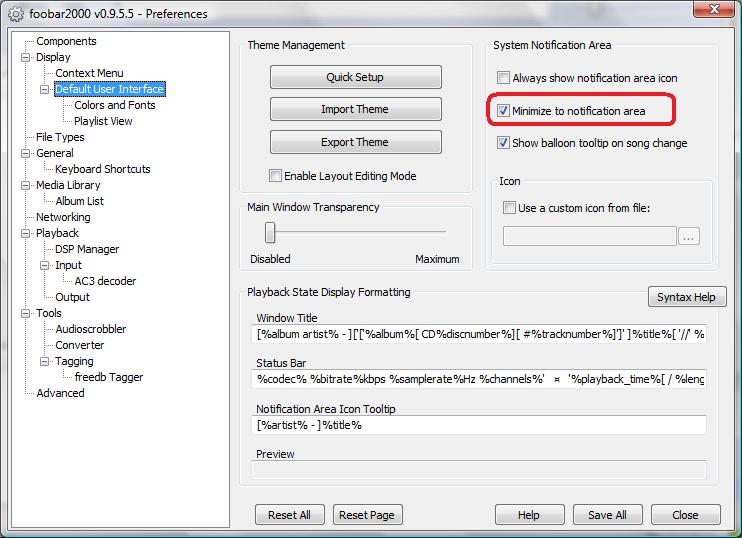
Task: Click the Quick Setup button
Action: click(x=355, y=77)
